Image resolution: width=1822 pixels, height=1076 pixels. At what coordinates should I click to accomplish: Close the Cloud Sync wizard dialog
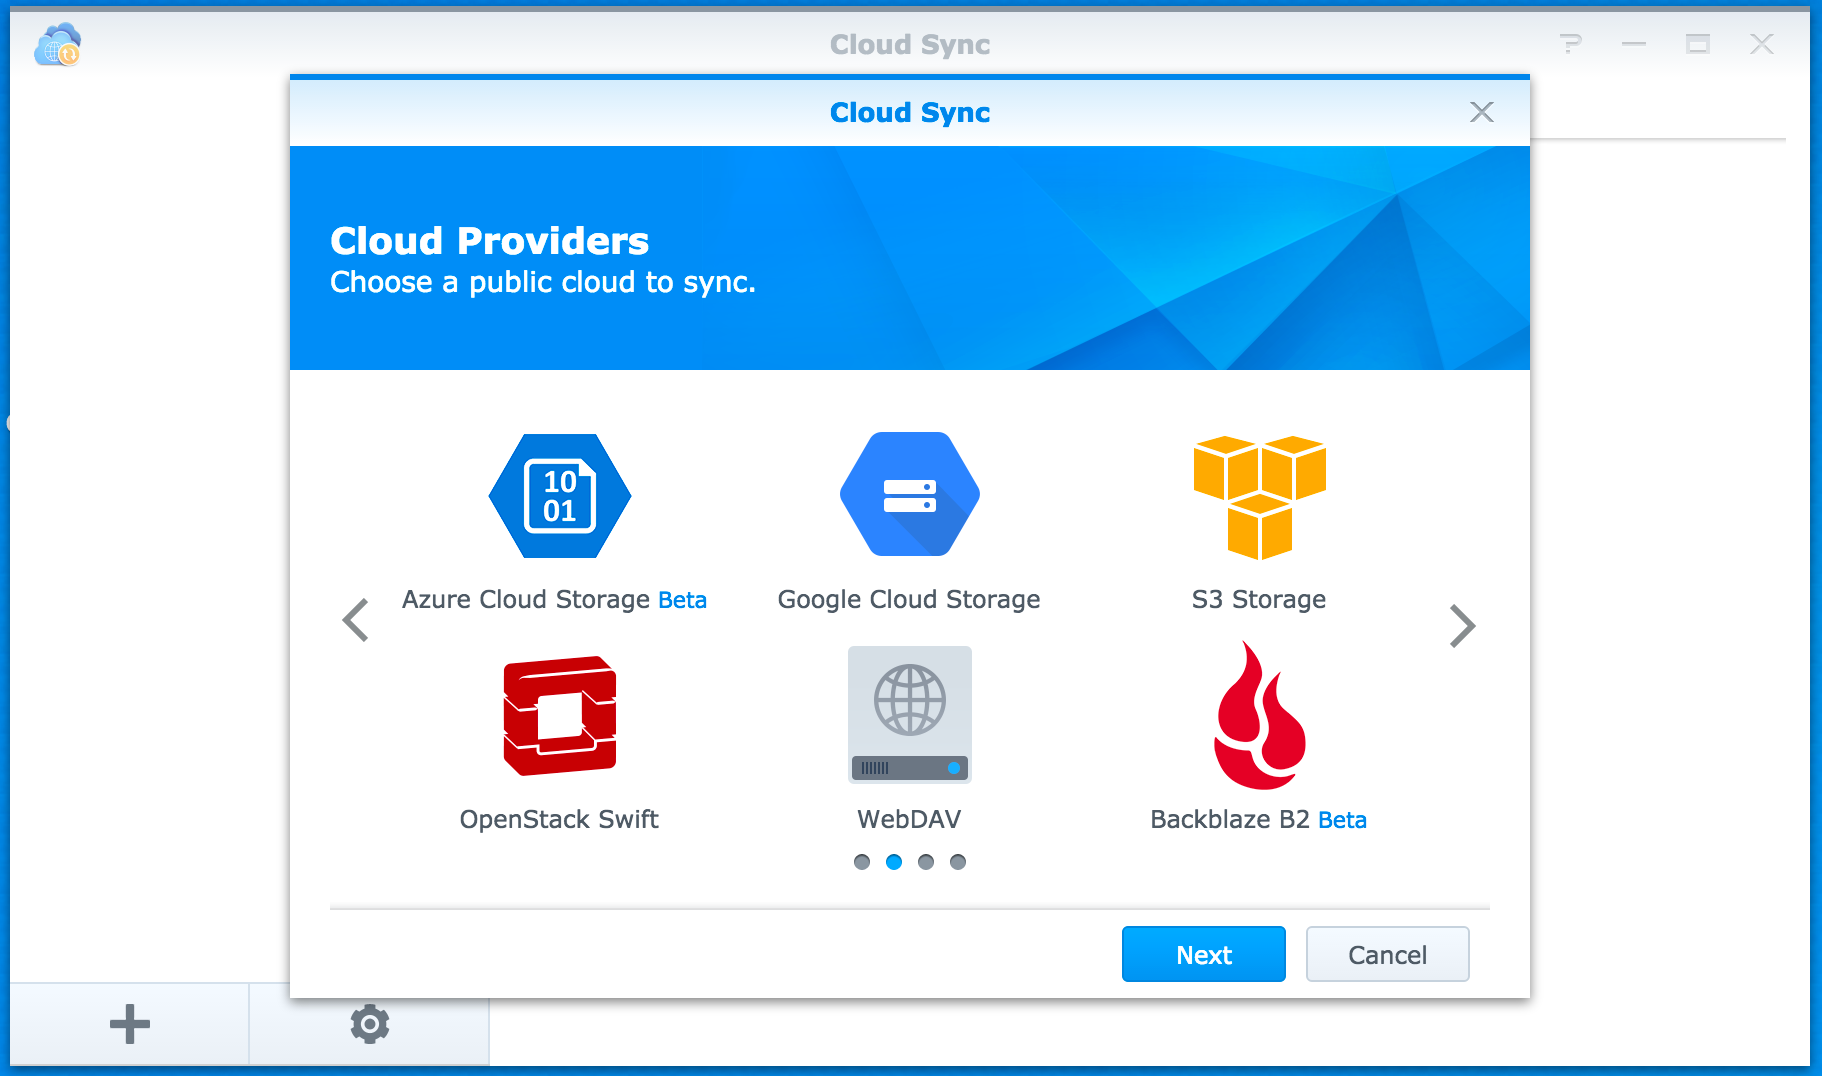pyautogui.click(x=1482, y=112)
